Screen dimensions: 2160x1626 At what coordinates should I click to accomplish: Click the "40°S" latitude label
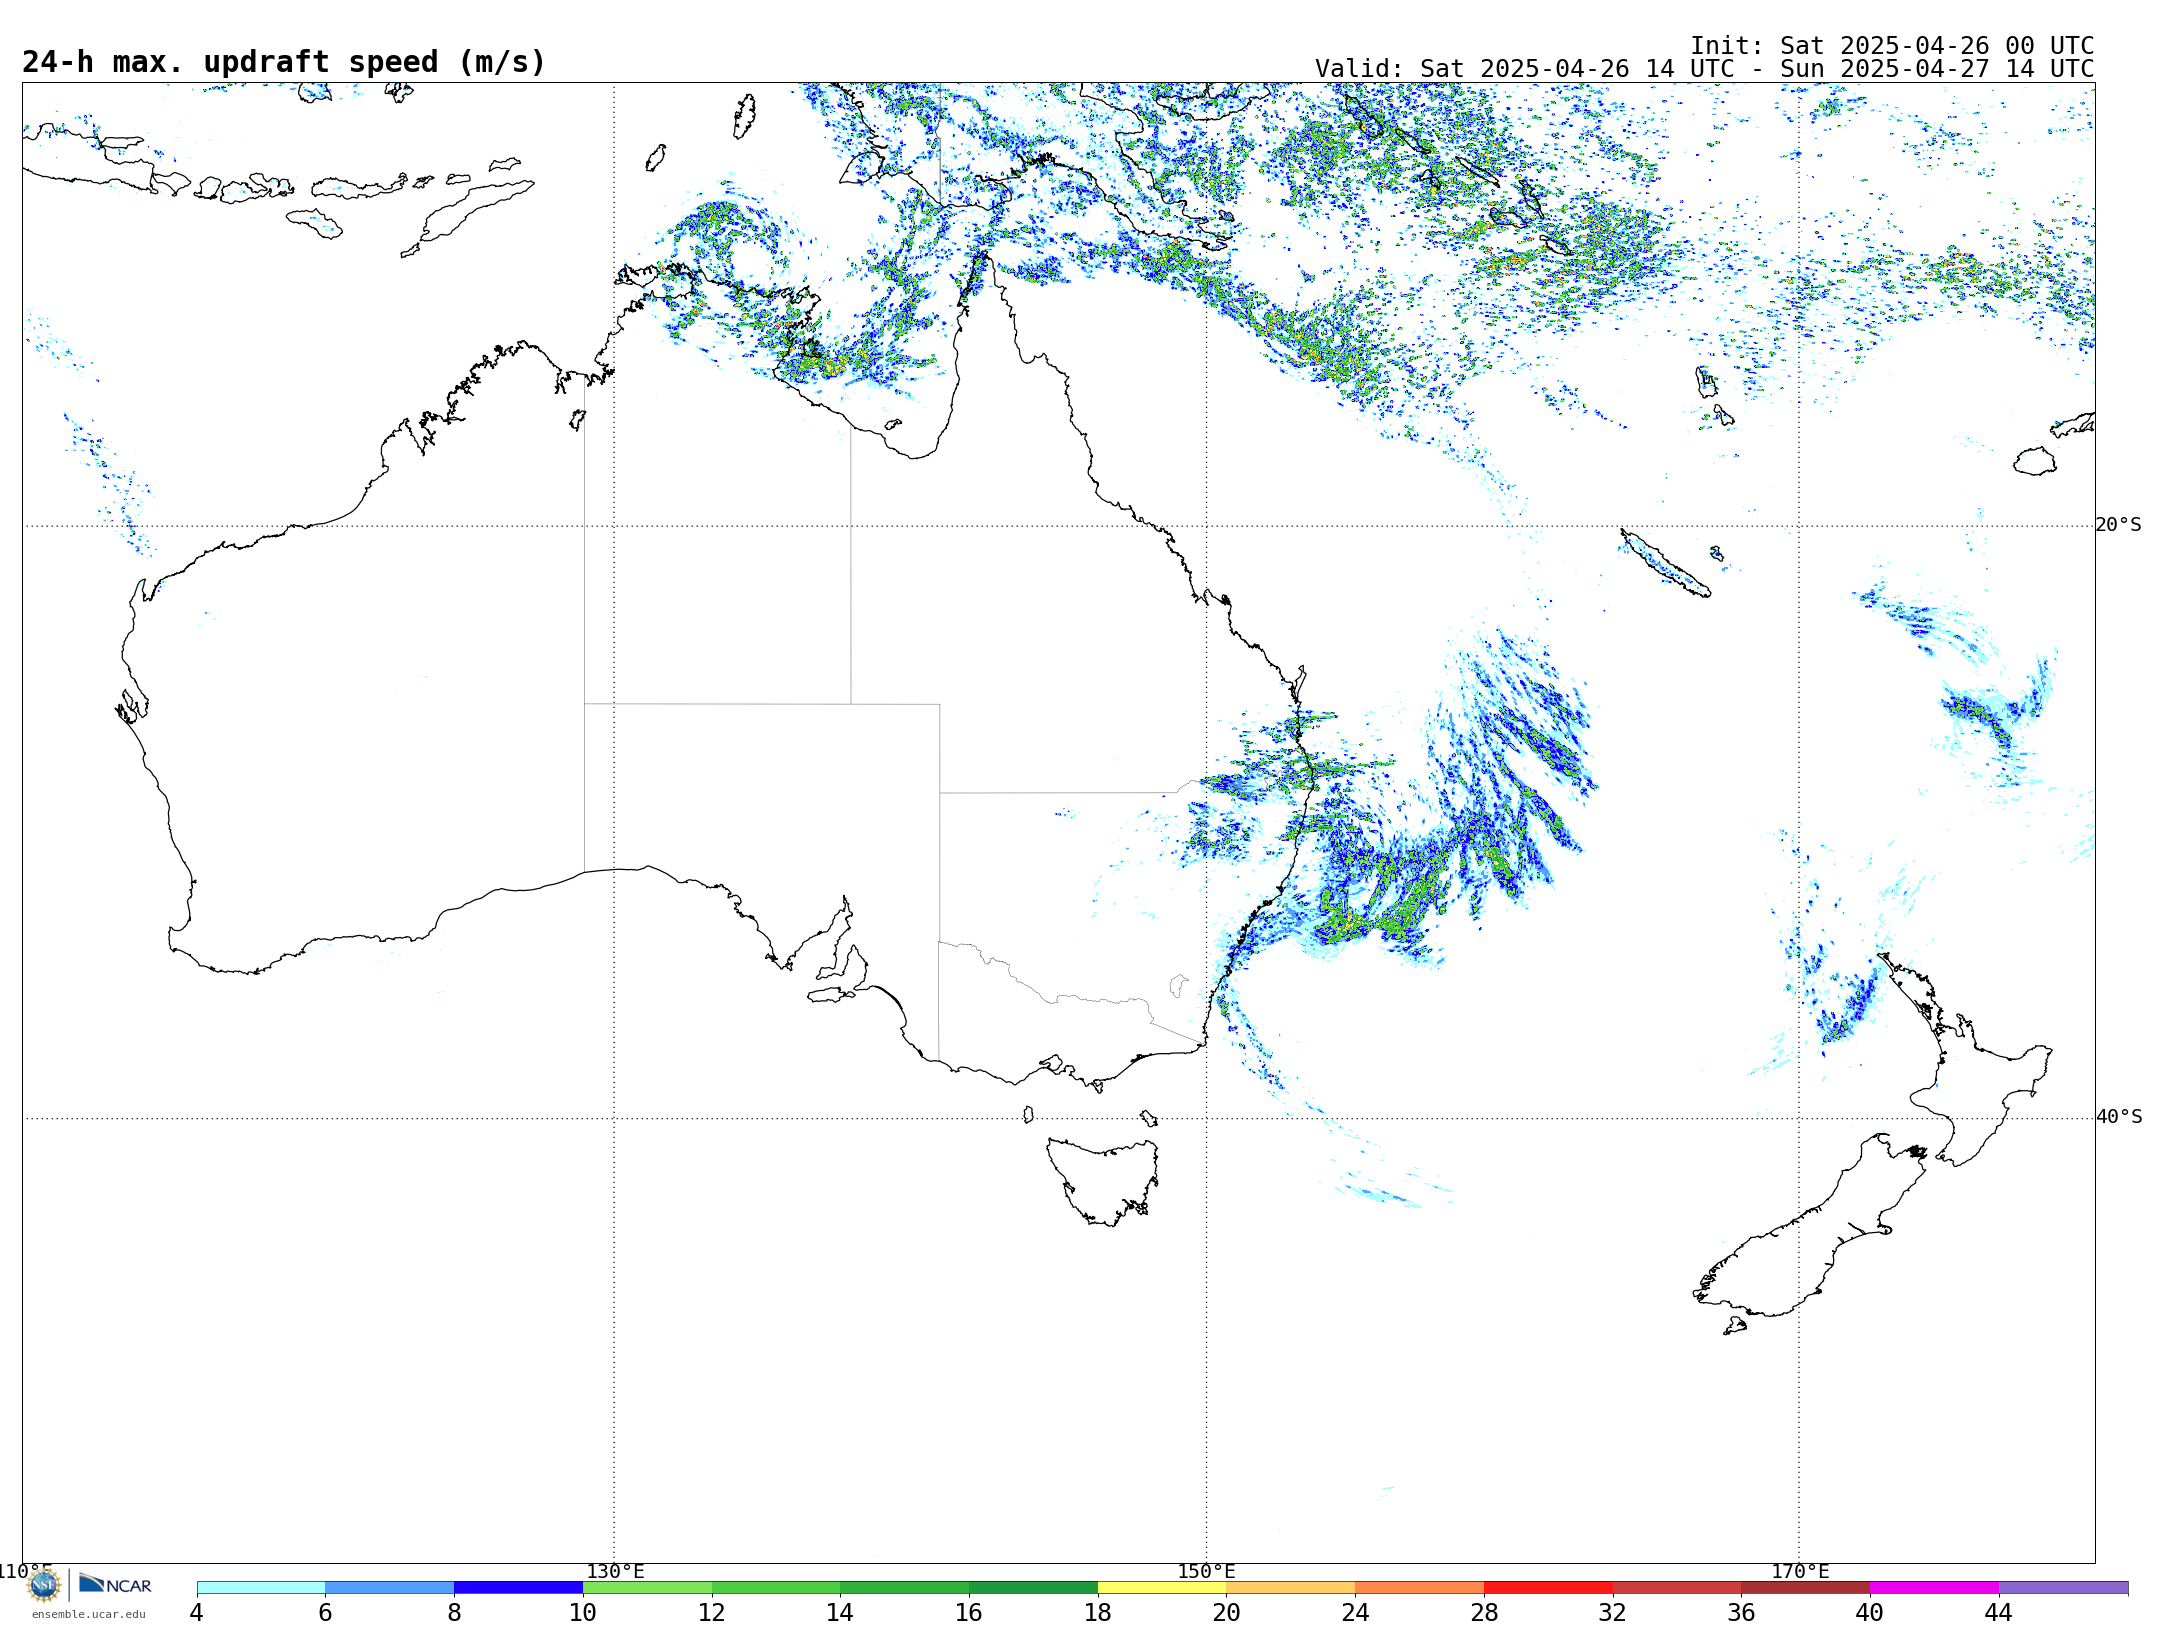pyautogui.click(x=2119, y=1117)
